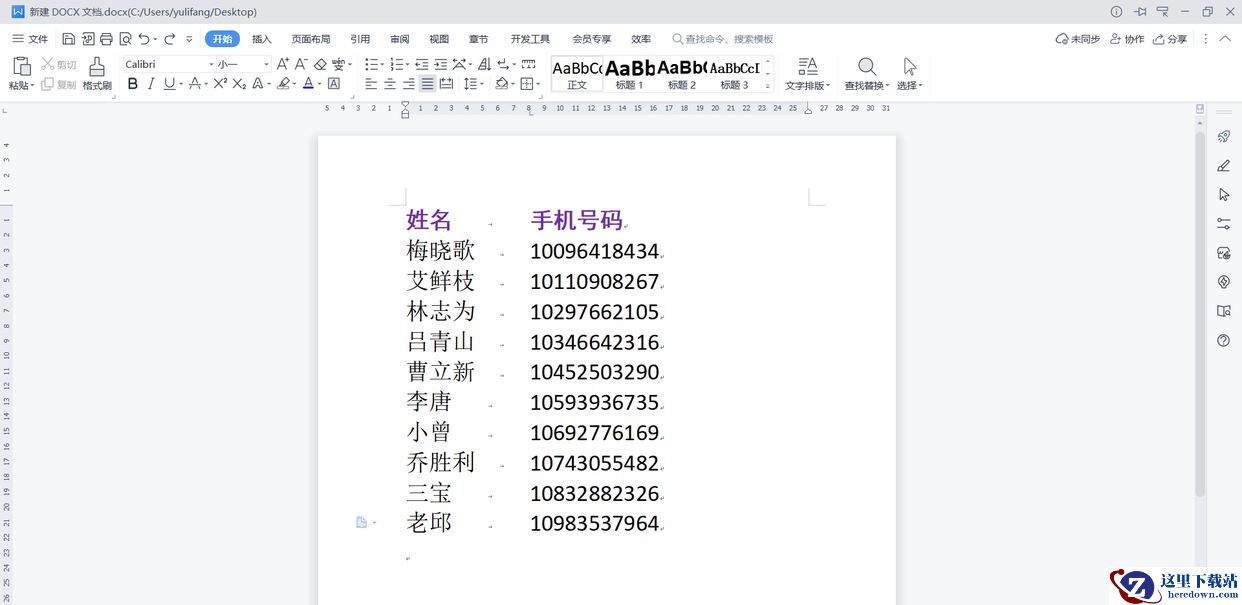This screenshot has height=605, width=1242.
Task: Click the search commands box (查找命令)
Action: pos(728,39)
